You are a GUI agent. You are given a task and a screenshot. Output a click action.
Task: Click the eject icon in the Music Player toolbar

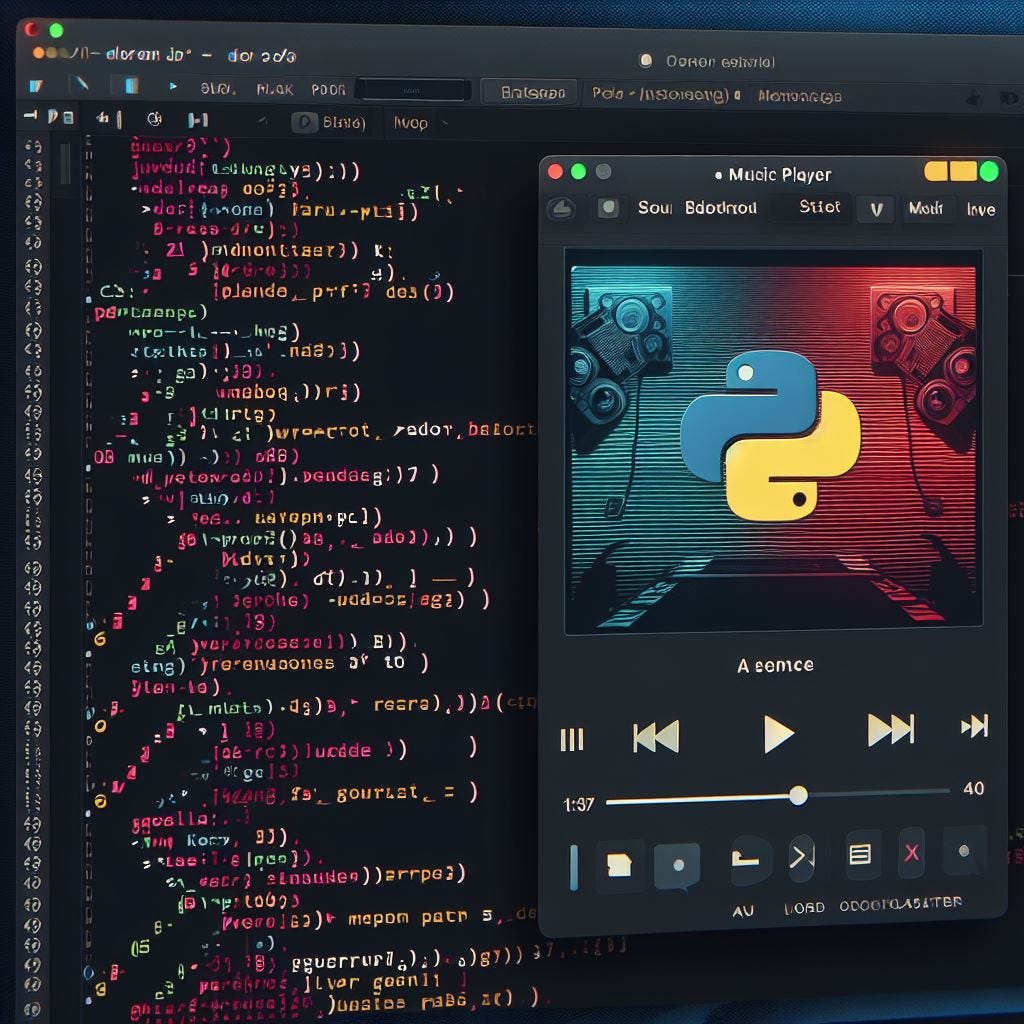tap(560, 209)
